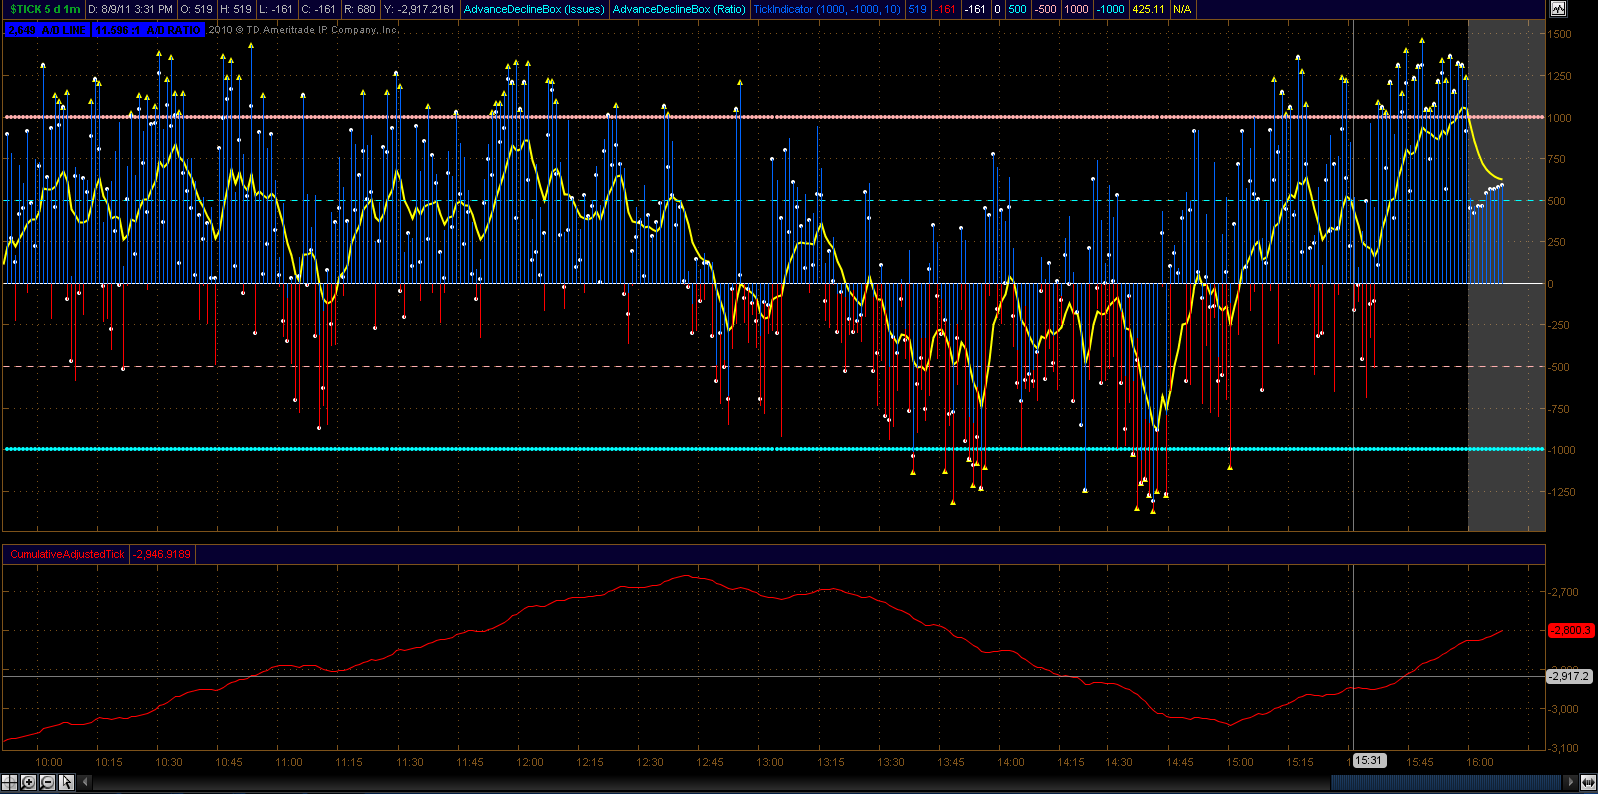The image size is (1598, 794).
Task: Click the CumulativeAdjustedTick value -2,946.9189
Action: coord(162,554)
